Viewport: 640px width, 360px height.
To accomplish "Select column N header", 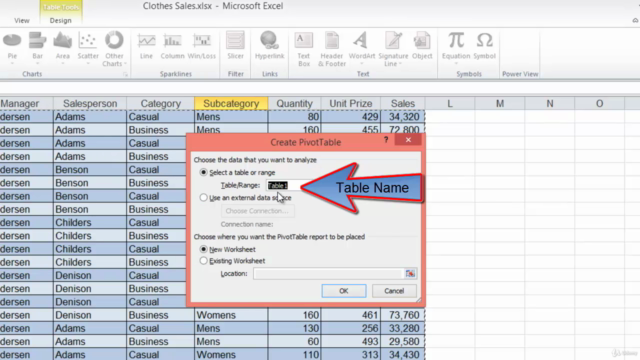I will (550, 103).
